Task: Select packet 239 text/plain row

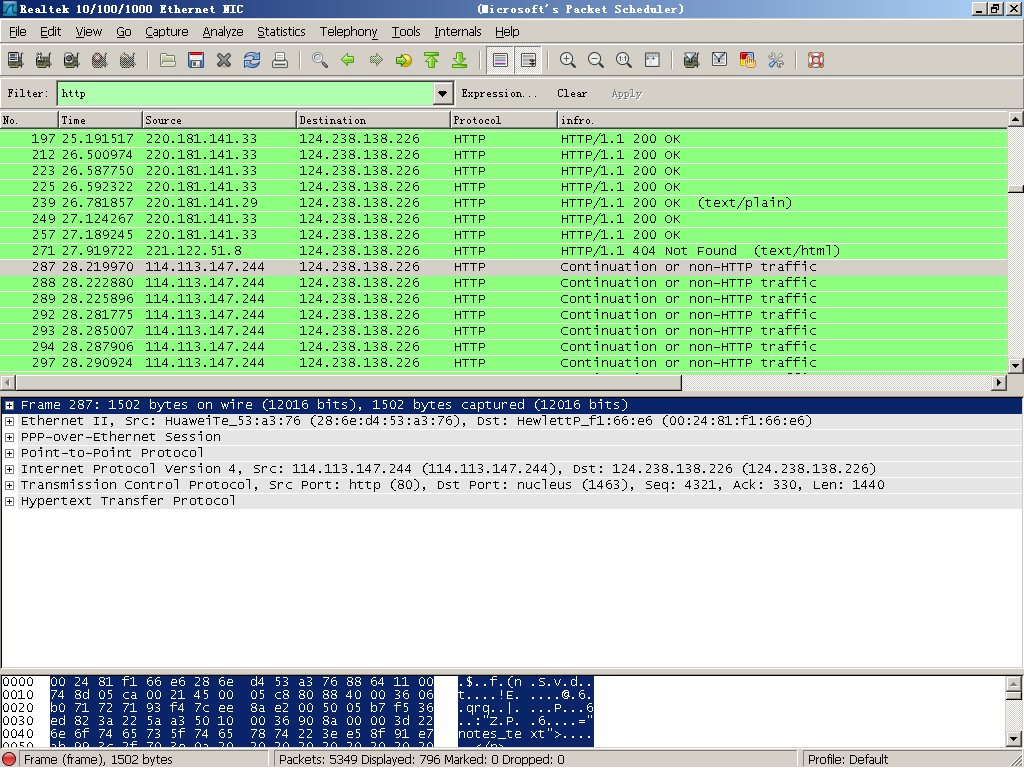Action: coord(504,202)
